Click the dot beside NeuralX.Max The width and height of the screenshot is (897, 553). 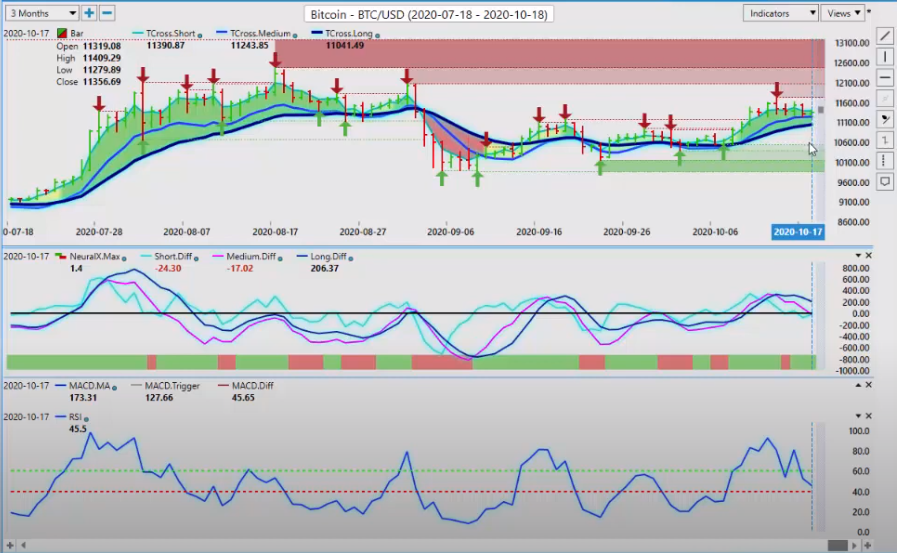(124, 258)
